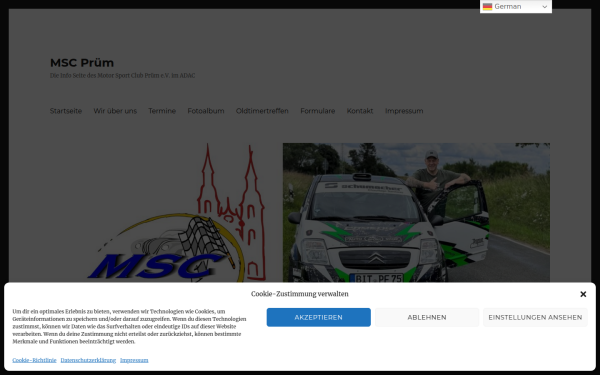Decline cookies with Ablehnen button
This screenshot has width=600, height=375.
coord(427,317)
